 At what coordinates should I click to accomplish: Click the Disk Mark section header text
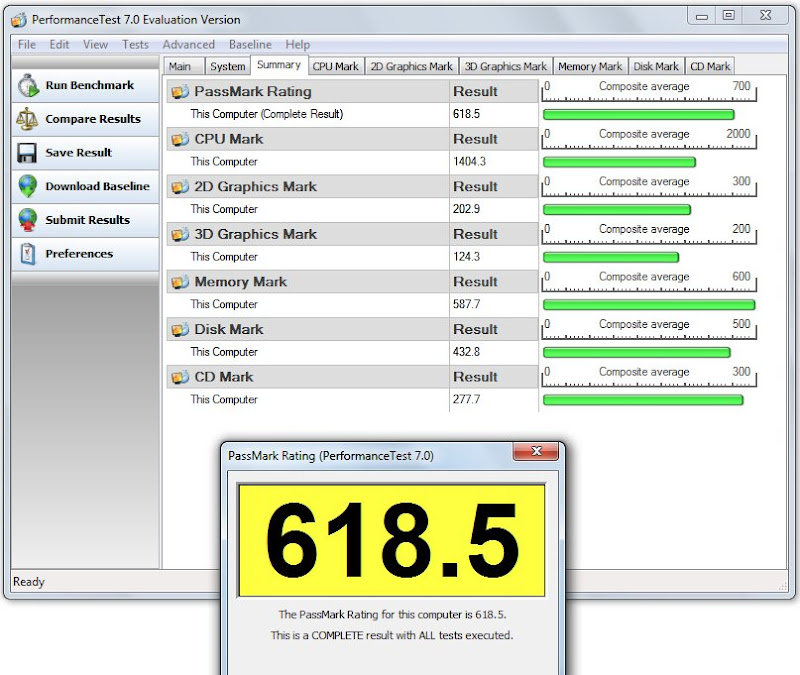229,330
